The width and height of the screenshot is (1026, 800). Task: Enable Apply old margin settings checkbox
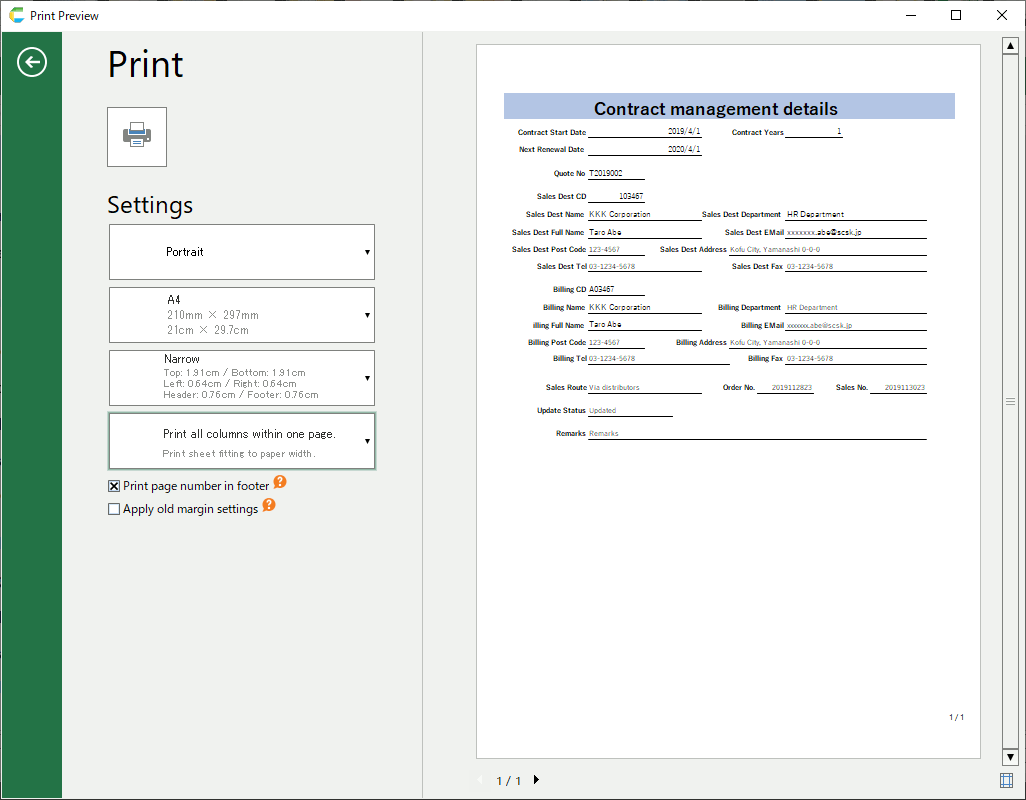pos(114,509)
